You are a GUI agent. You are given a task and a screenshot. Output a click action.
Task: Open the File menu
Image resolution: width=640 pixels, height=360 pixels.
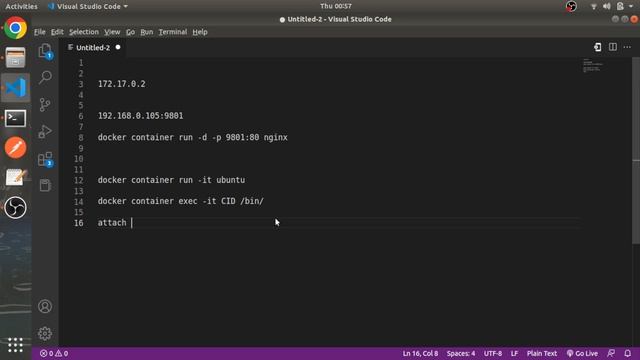[x=40, y=32]
